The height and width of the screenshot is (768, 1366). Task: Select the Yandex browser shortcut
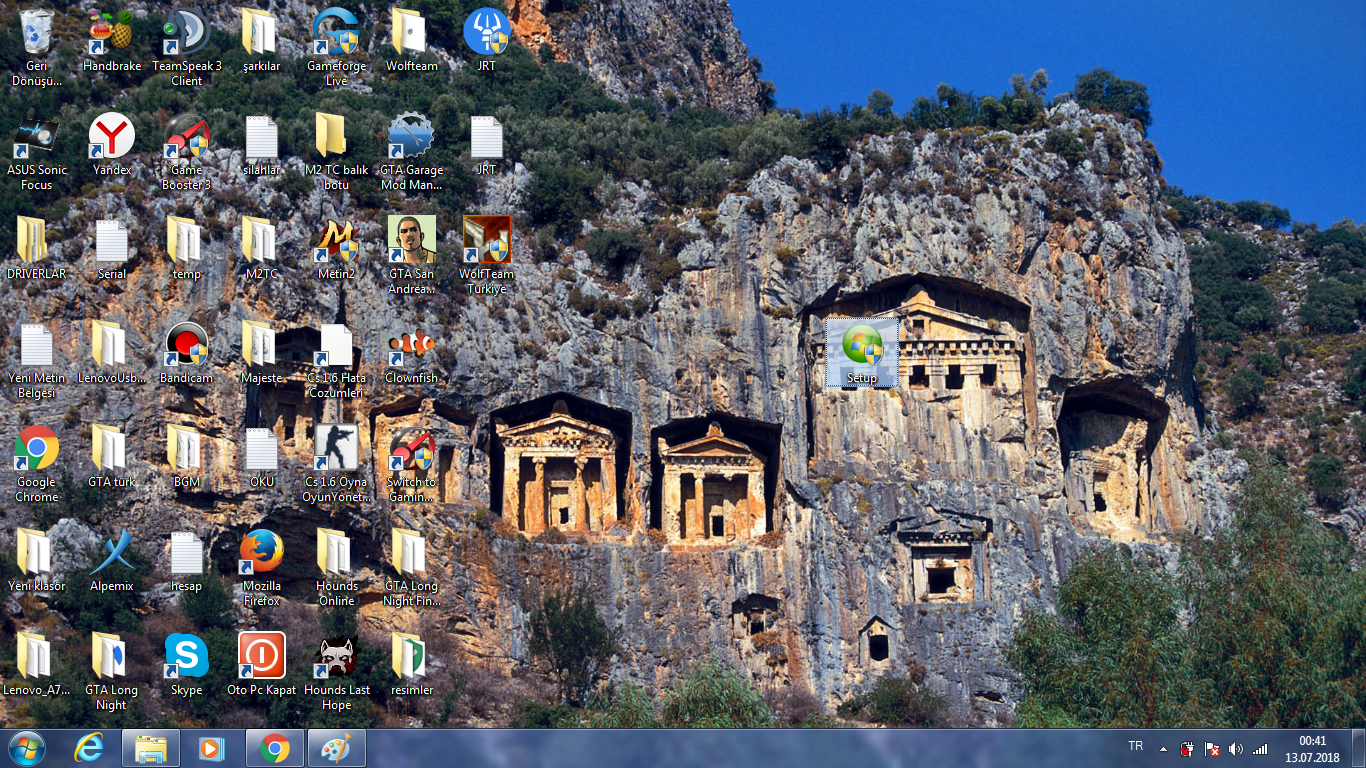pyautogui.click(x=112, y=145)
